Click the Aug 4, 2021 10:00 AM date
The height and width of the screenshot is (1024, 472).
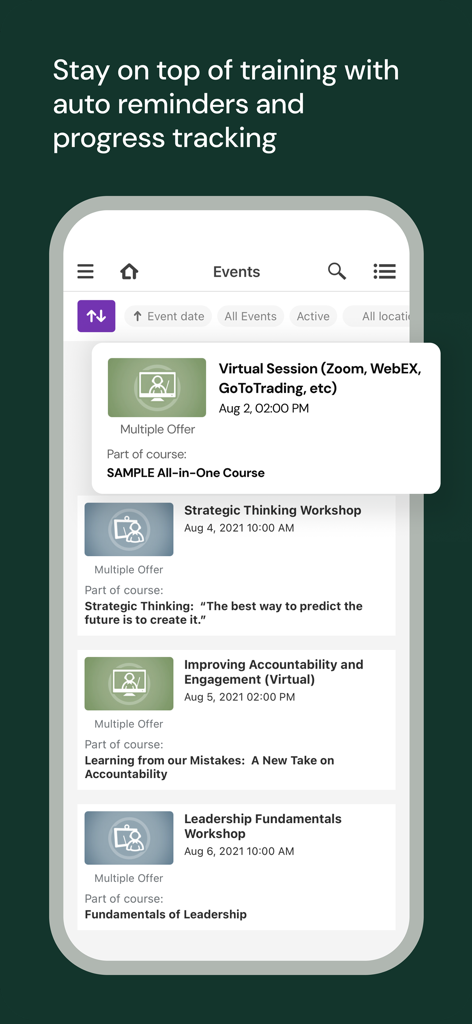tap(239, 528)
